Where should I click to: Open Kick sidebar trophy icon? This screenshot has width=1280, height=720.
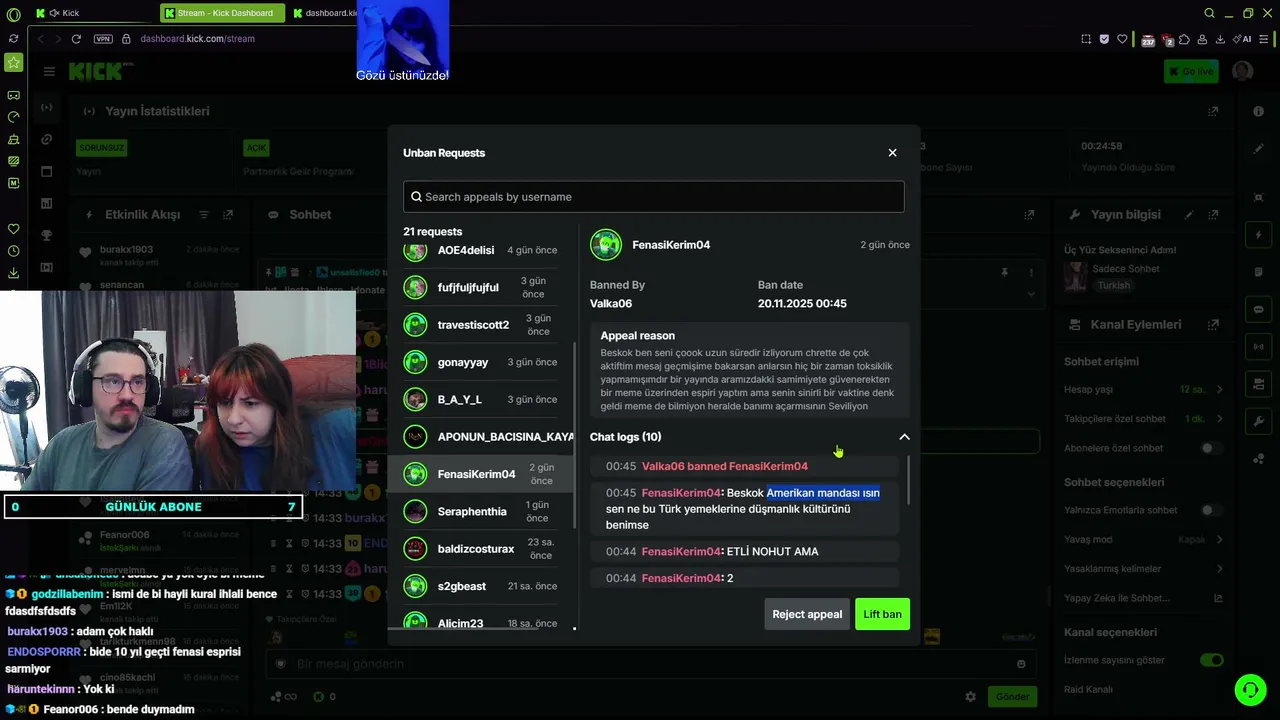click(x=46, y=235)
